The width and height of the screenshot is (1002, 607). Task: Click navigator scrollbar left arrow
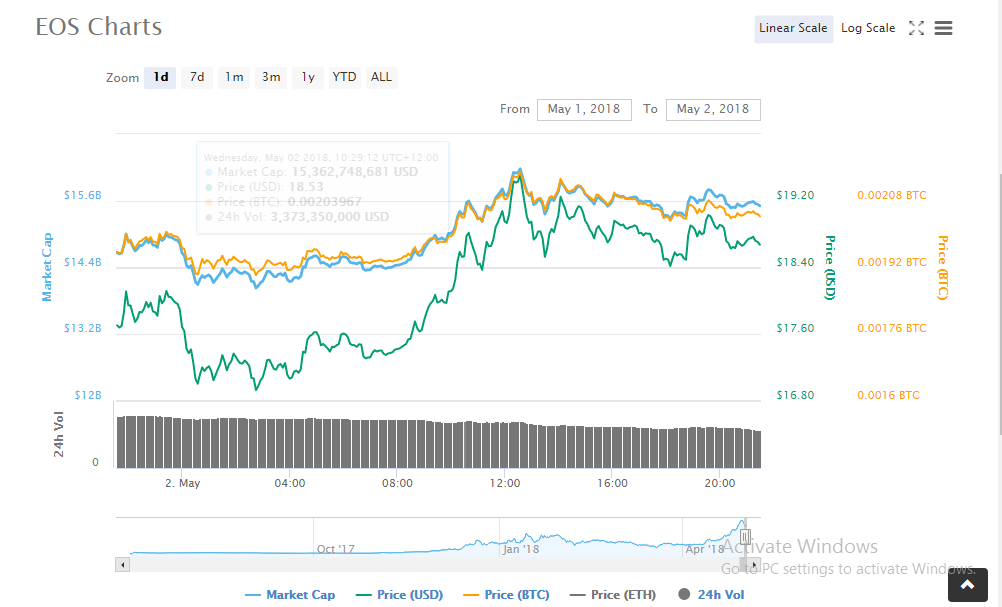coord(122,565)
